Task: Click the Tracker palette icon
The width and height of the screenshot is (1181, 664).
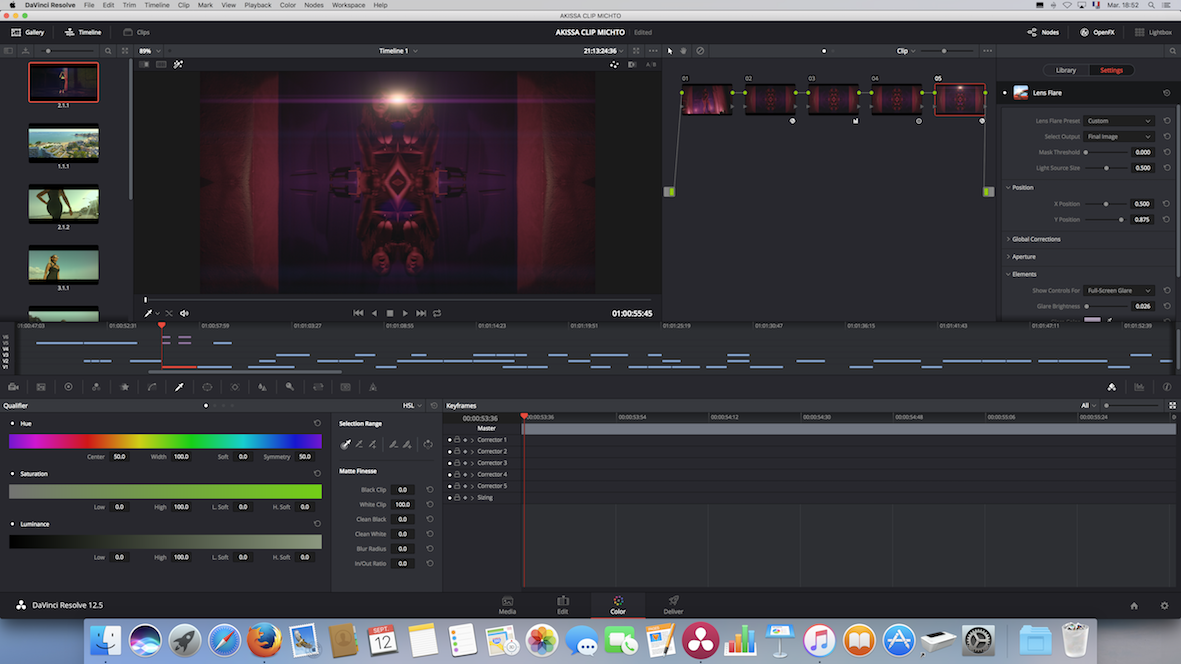Action: 235,386
